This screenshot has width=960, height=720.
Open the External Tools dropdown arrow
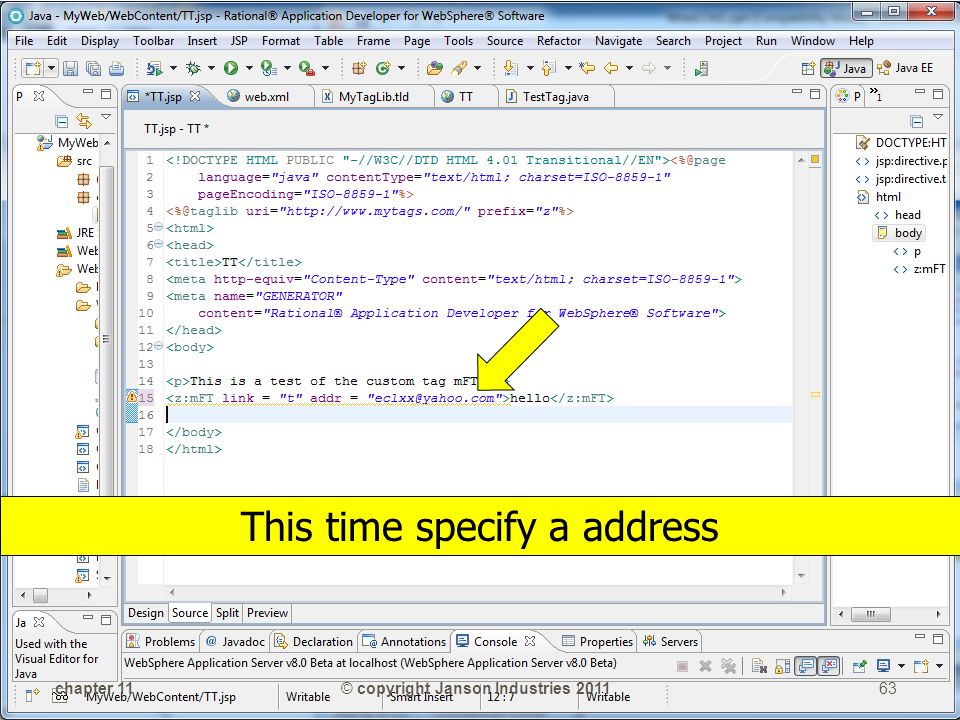325,68
